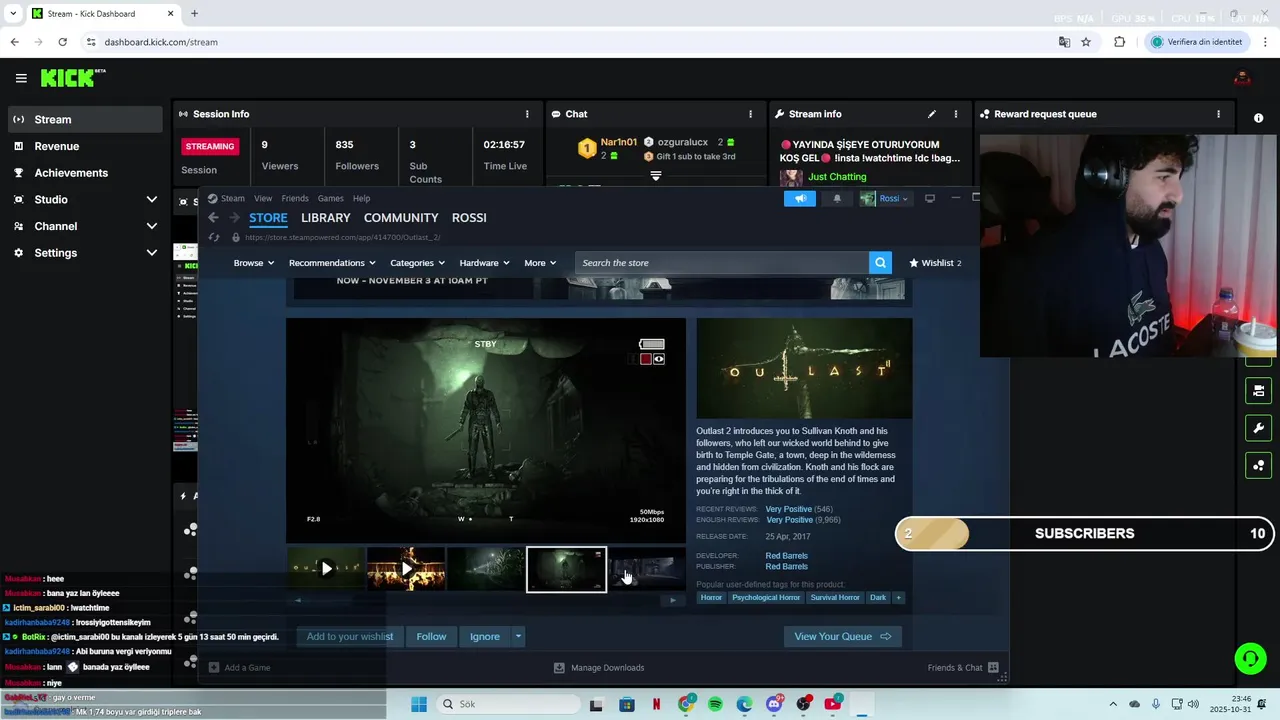Open Steam notifications bell
Image resolution: width=1280 pixels, height=720 pixels.
point(837,198)
